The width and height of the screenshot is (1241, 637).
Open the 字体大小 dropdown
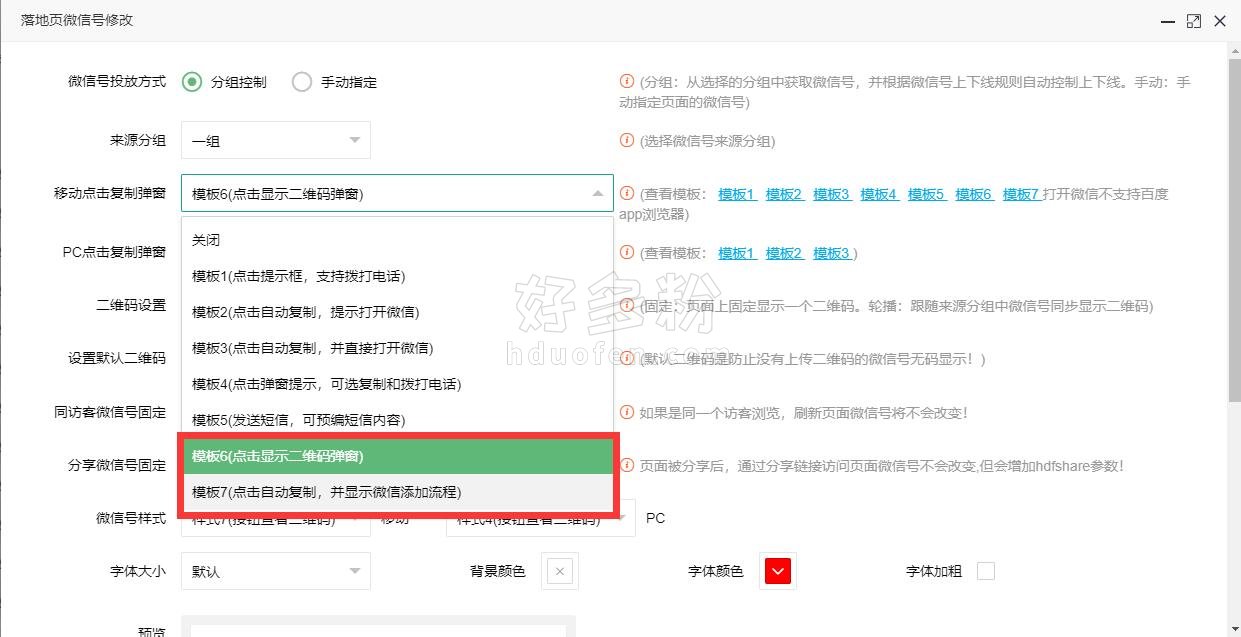point(275,572)
